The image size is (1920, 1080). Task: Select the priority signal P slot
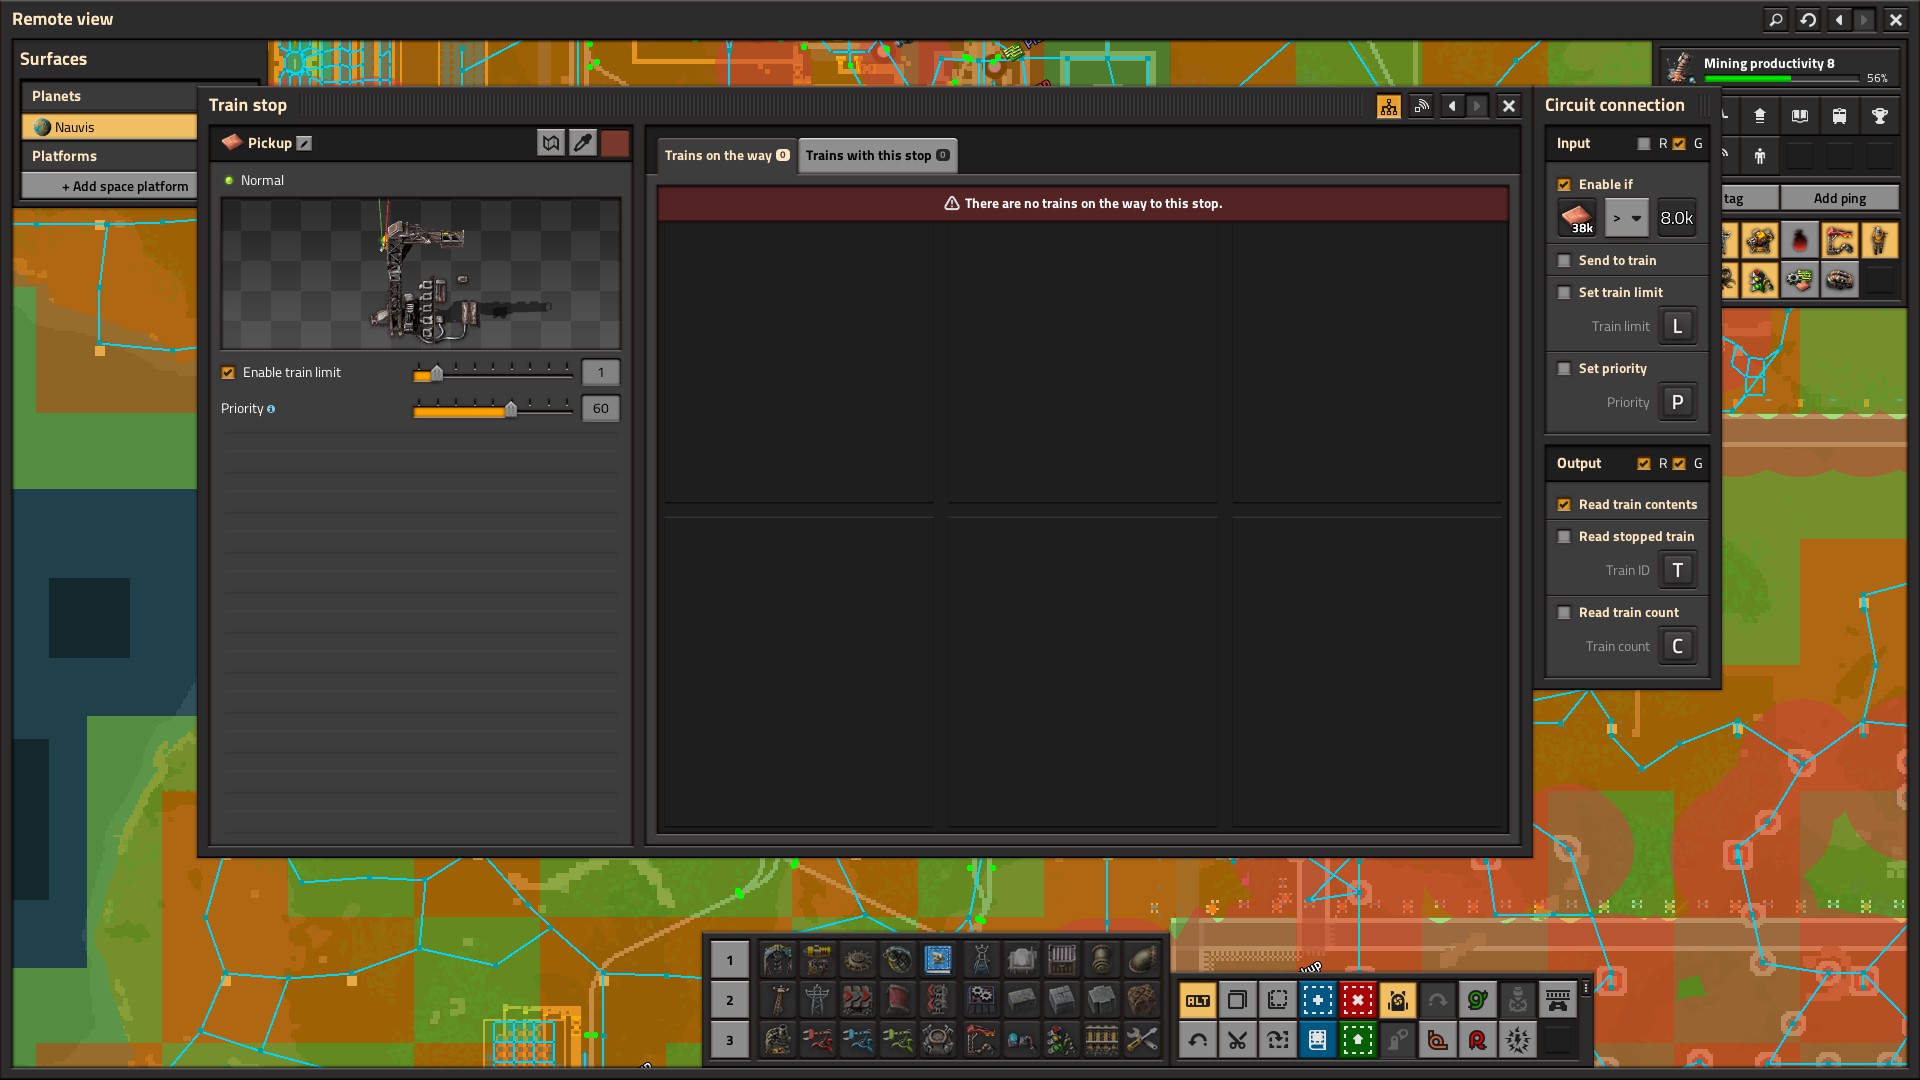coord(1678,402)
